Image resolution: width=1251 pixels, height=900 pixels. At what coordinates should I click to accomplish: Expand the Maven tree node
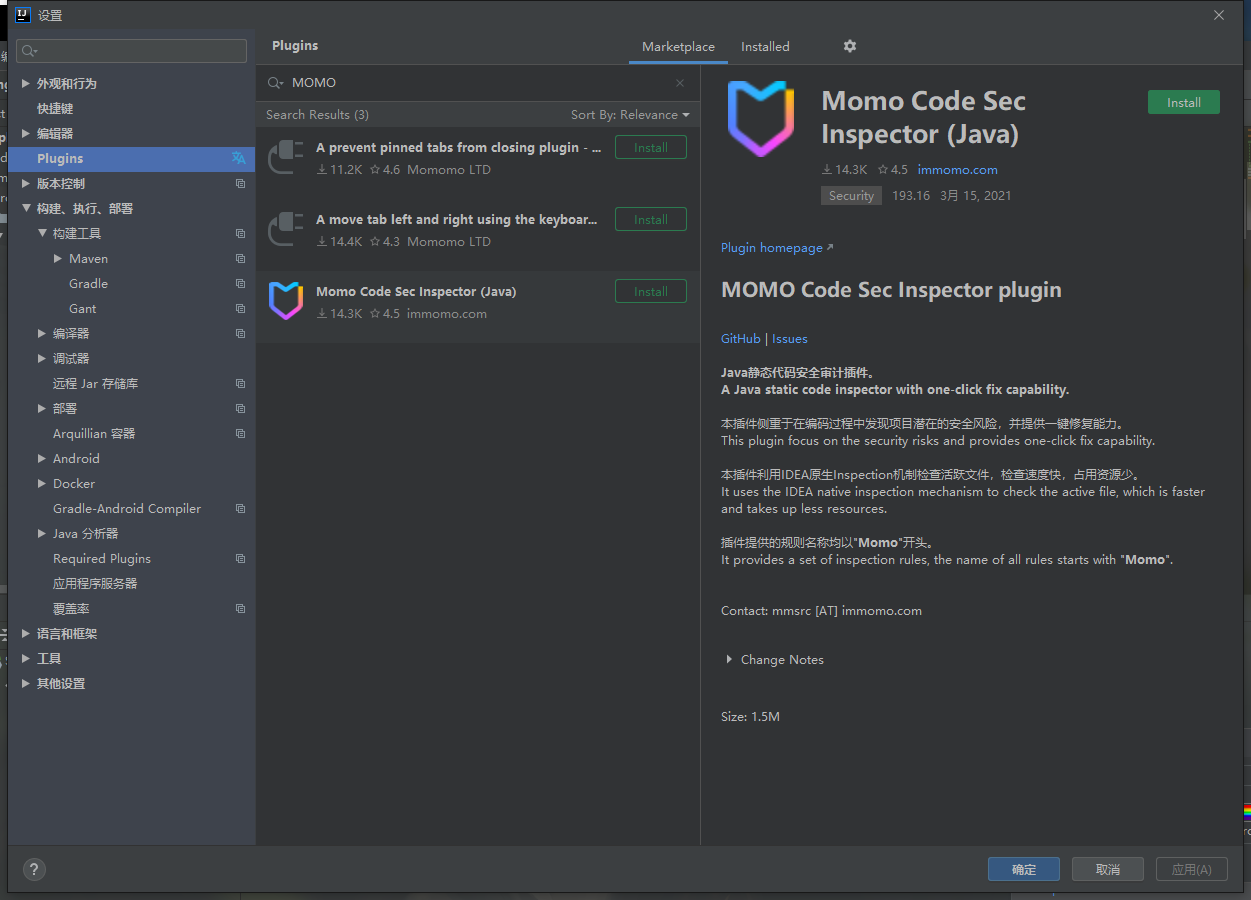click(x=58, y=258)
